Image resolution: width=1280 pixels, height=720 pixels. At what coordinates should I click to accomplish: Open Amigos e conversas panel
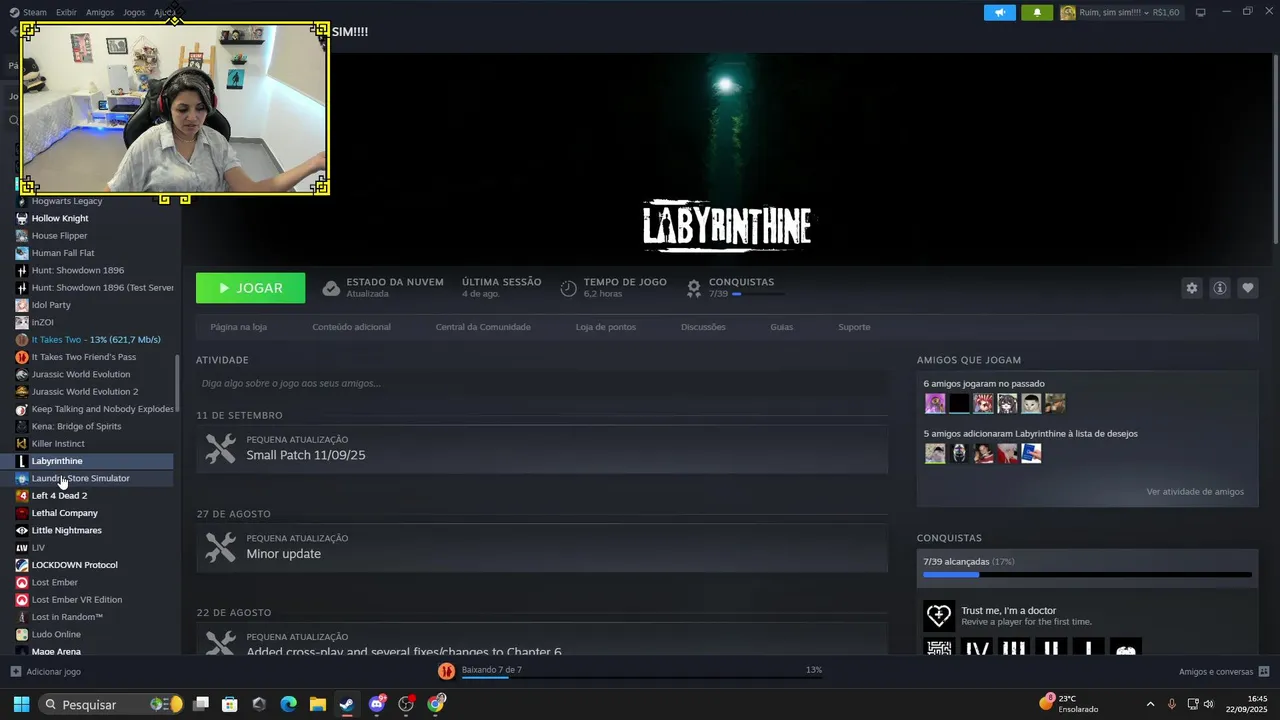pos(1223,672)
